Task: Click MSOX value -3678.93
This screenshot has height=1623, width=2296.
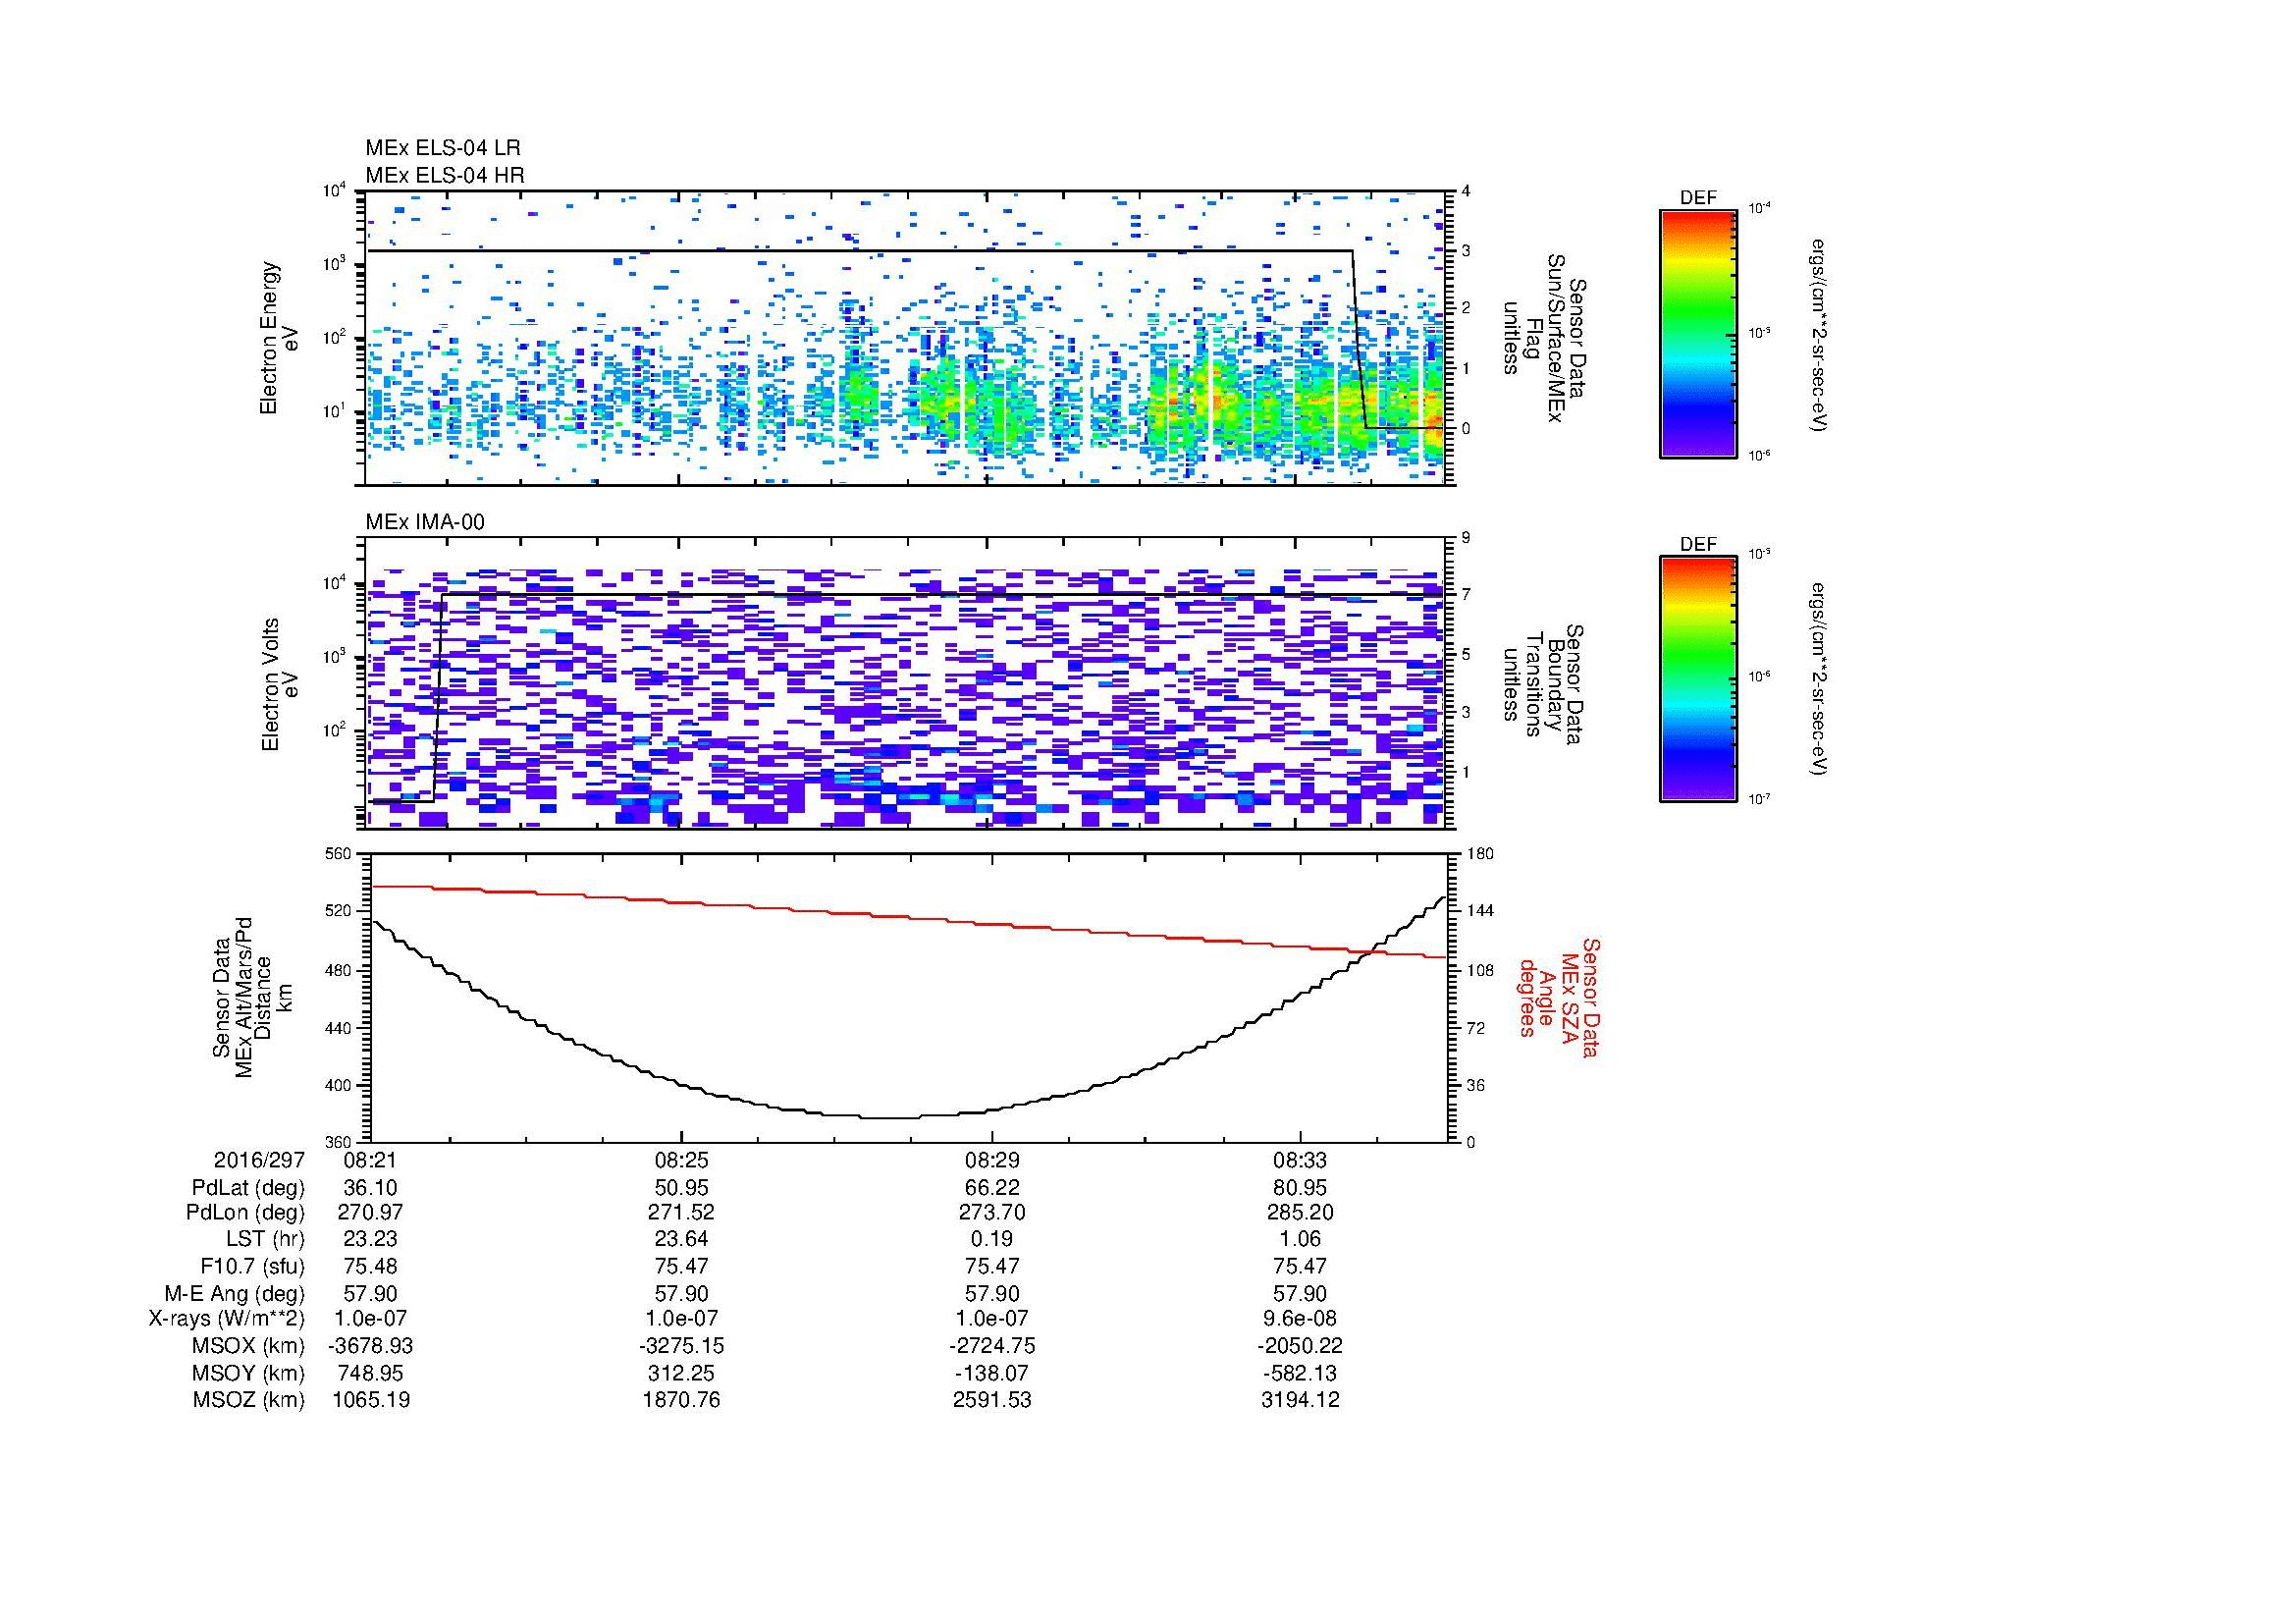Action: (371, 1346)
